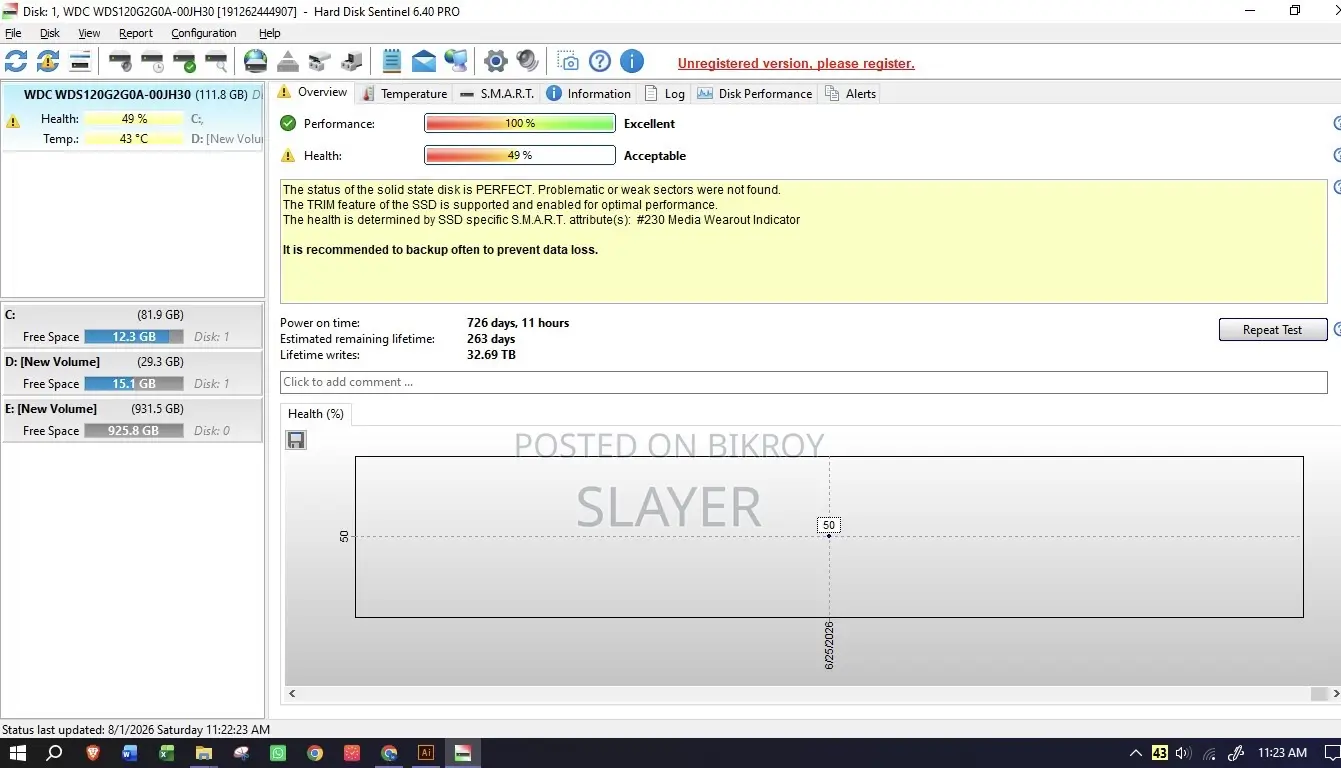The height and width of the screenshot is (768, 1341).
Task: Open the View menu
Action: (x=89, y=33)
